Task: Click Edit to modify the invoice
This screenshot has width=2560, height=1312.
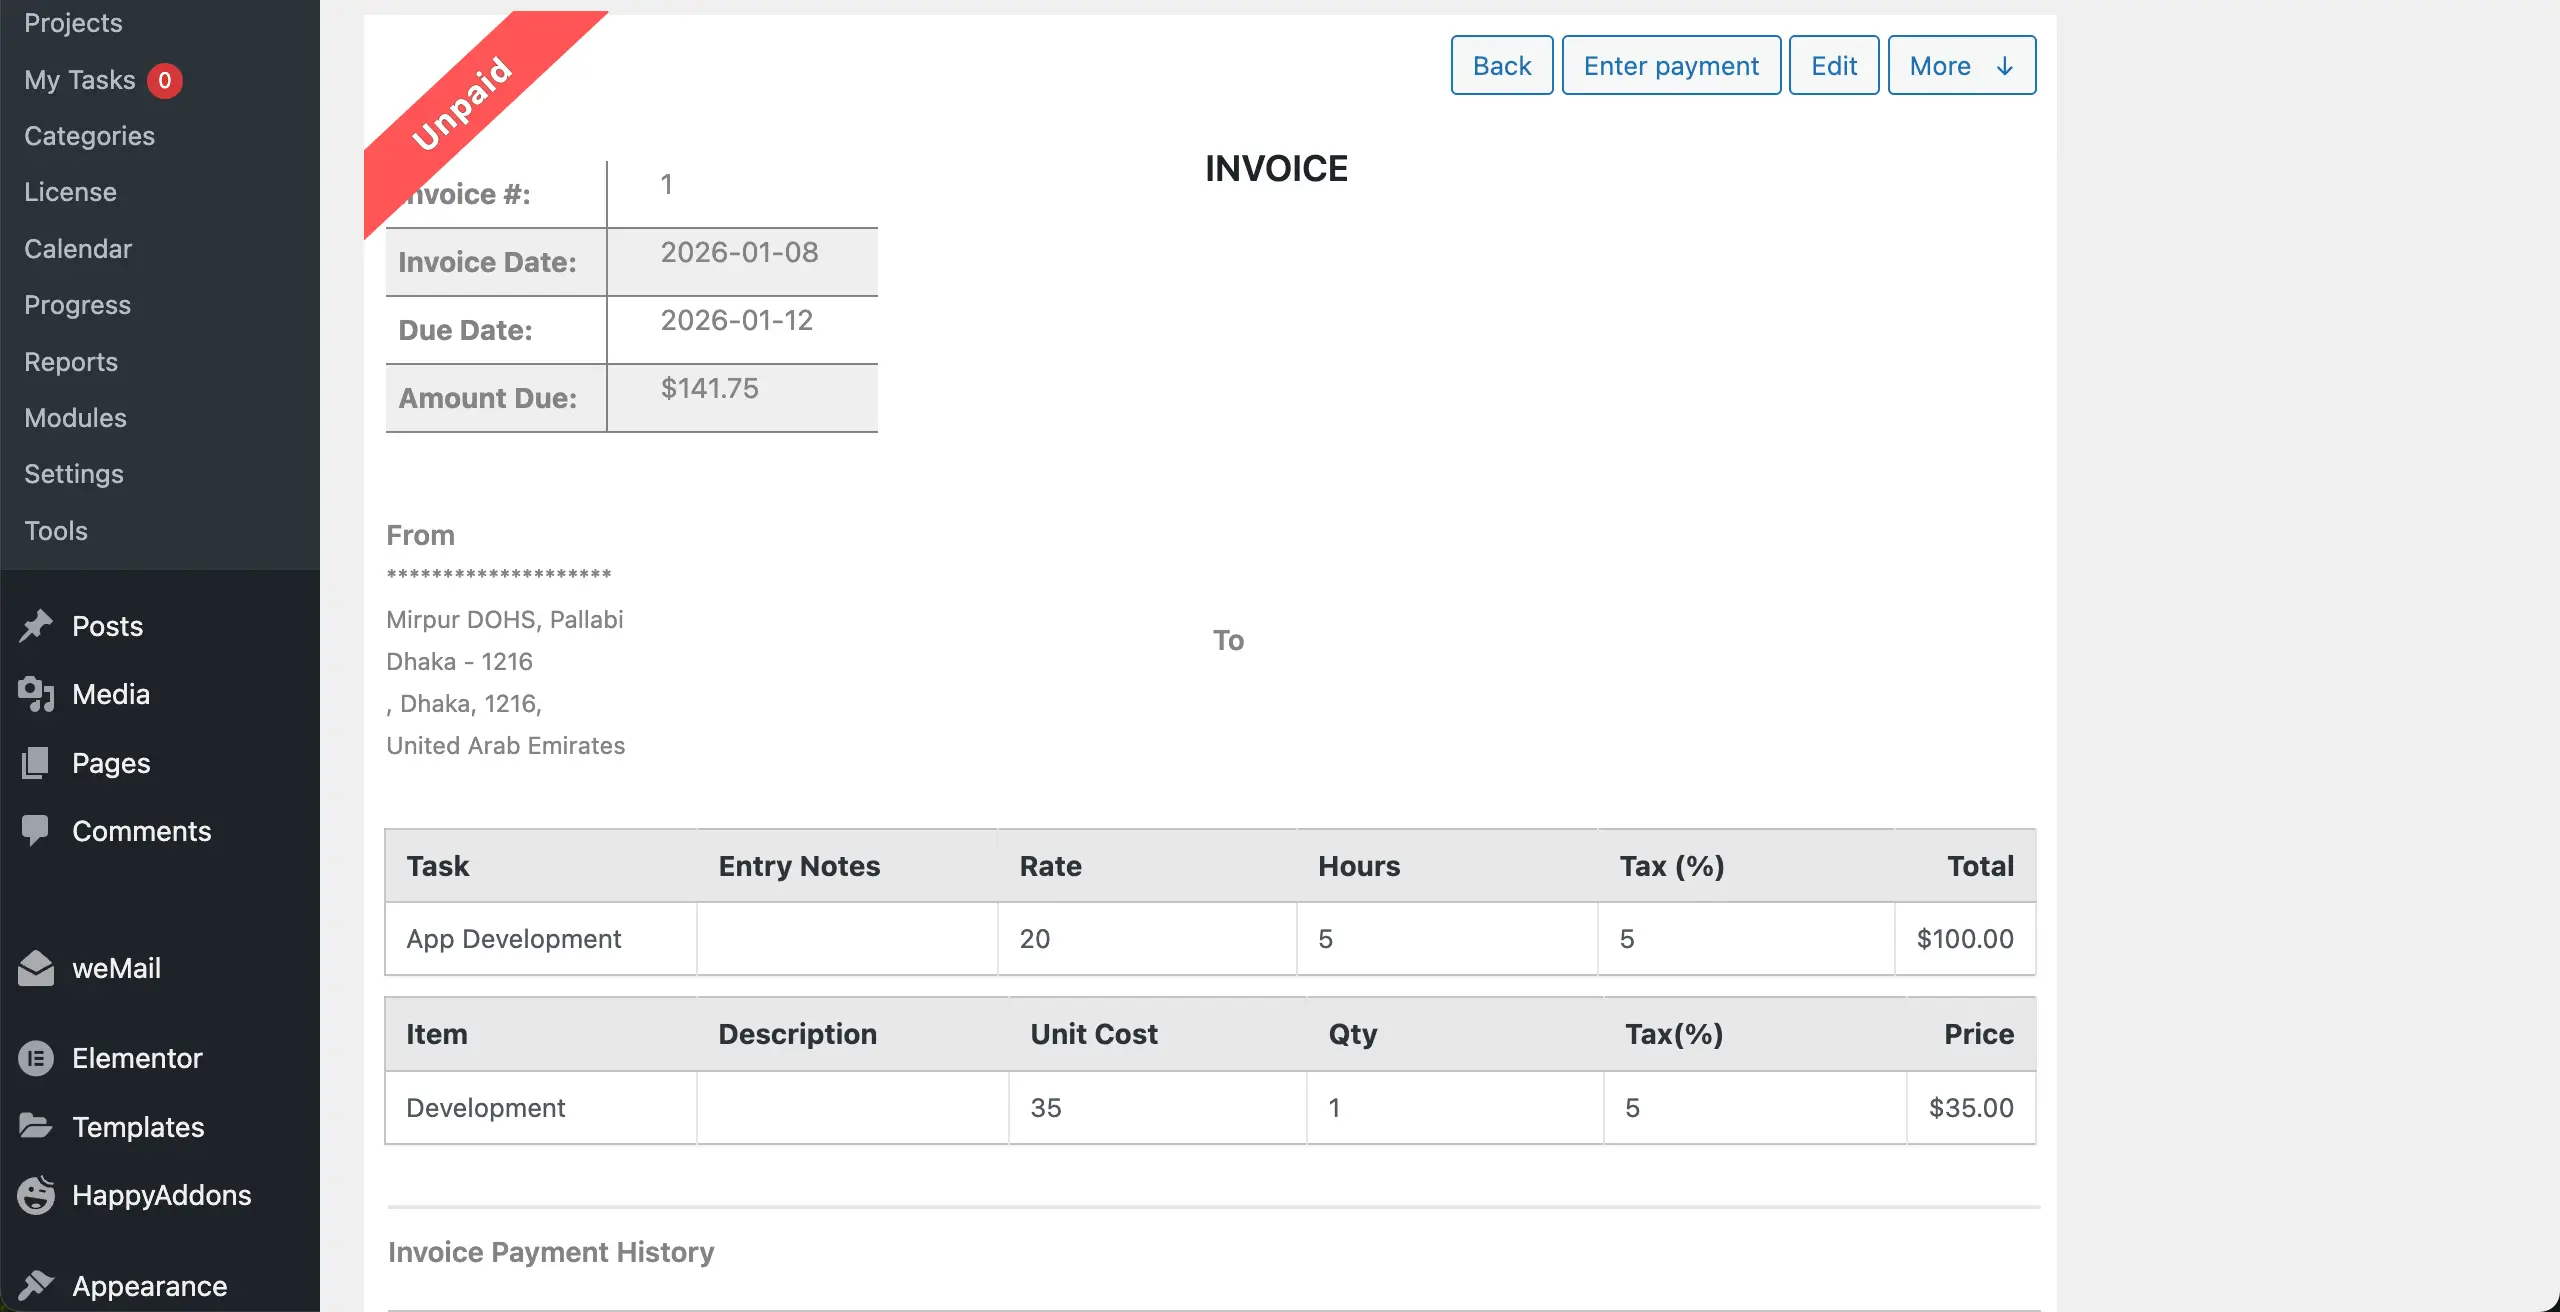Action: 1833,64
